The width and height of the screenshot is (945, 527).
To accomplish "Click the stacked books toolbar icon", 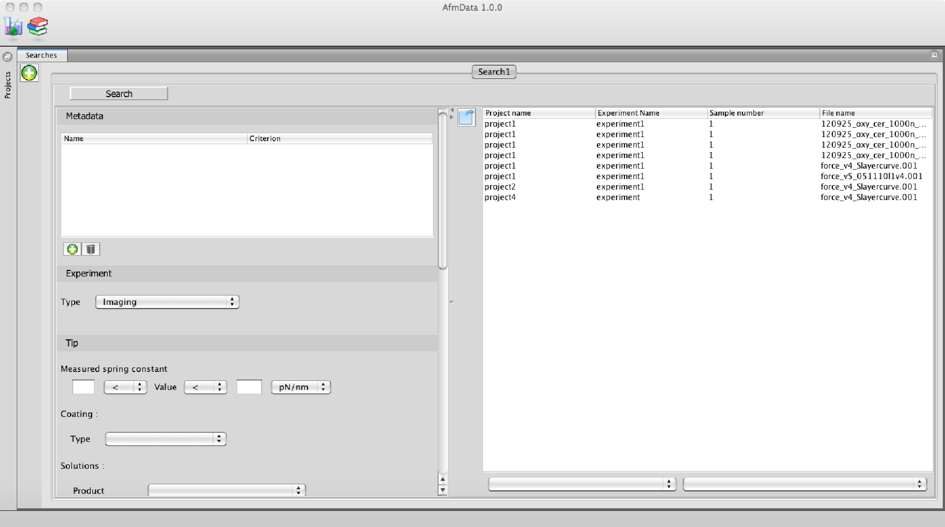I will (x=37, y=26).
